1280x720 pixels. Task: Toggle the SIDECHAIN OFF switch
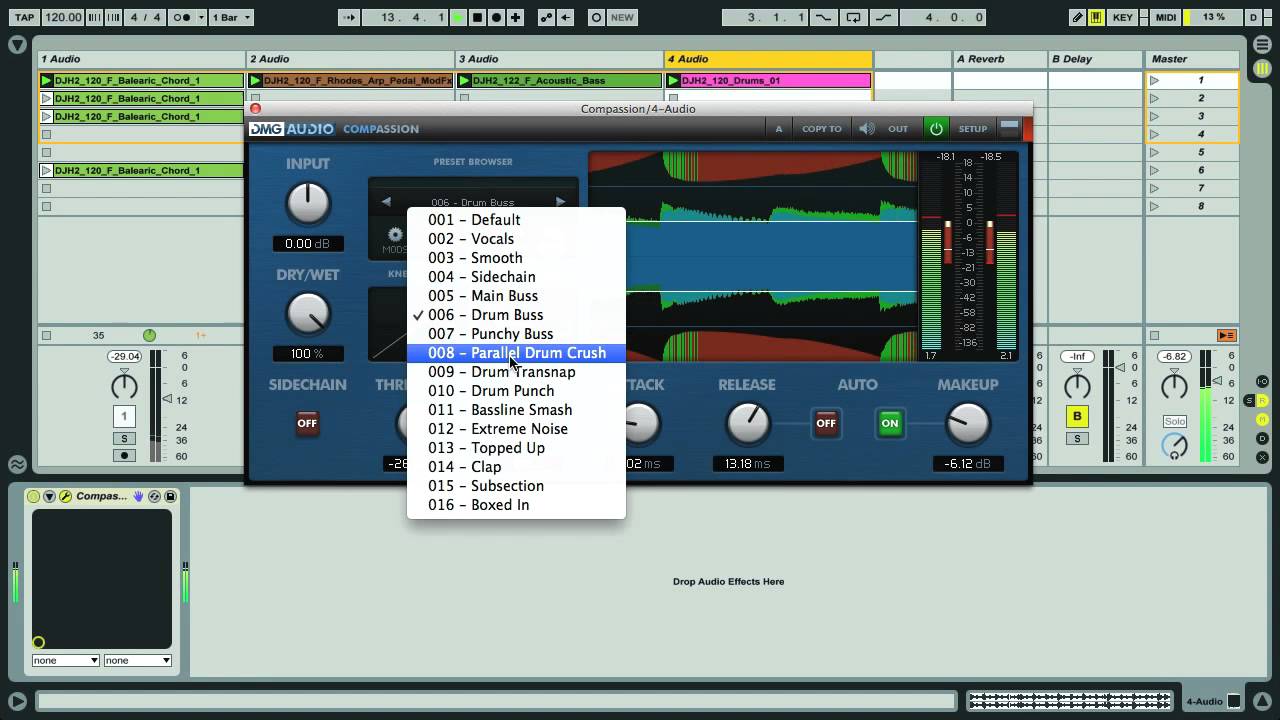coord(307,423)
